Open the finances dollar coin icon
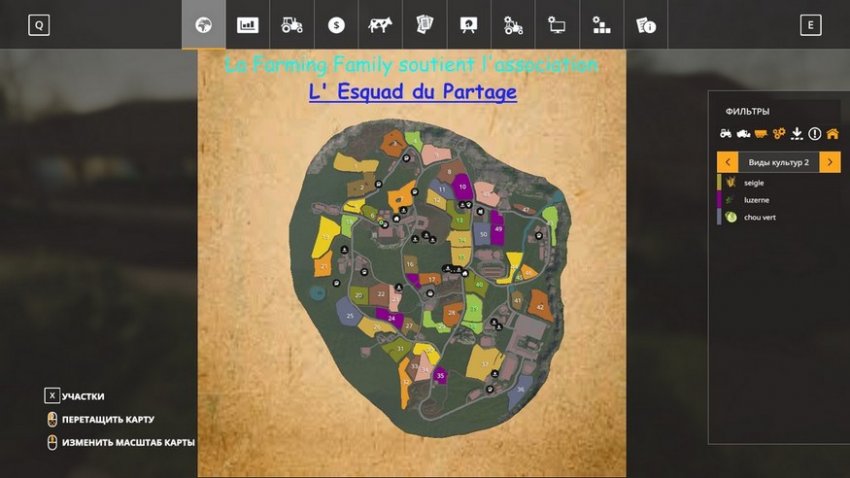This screenshot has height=478, width=850. click(336, 25)
